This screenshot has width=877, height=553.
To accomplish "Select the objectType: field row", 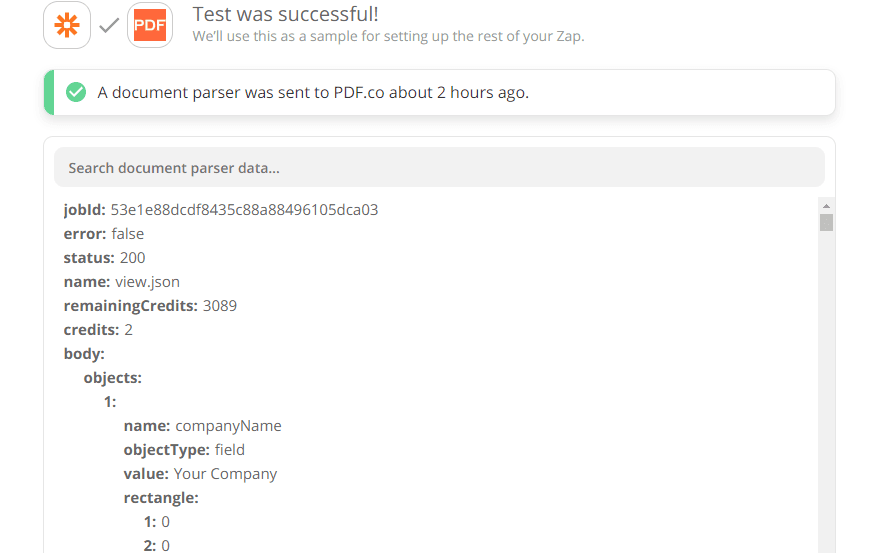I will tap(184, 450).
